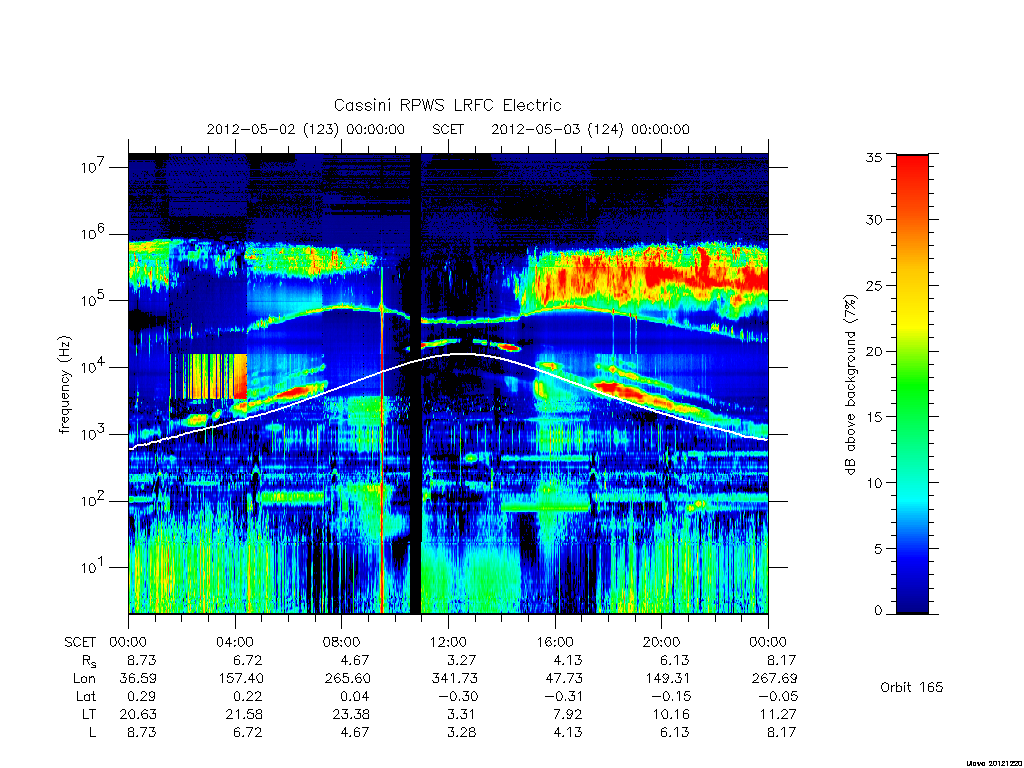1024x768 pixels.
Task: Click L value '3.28'
Action: (x=462, y=732)
